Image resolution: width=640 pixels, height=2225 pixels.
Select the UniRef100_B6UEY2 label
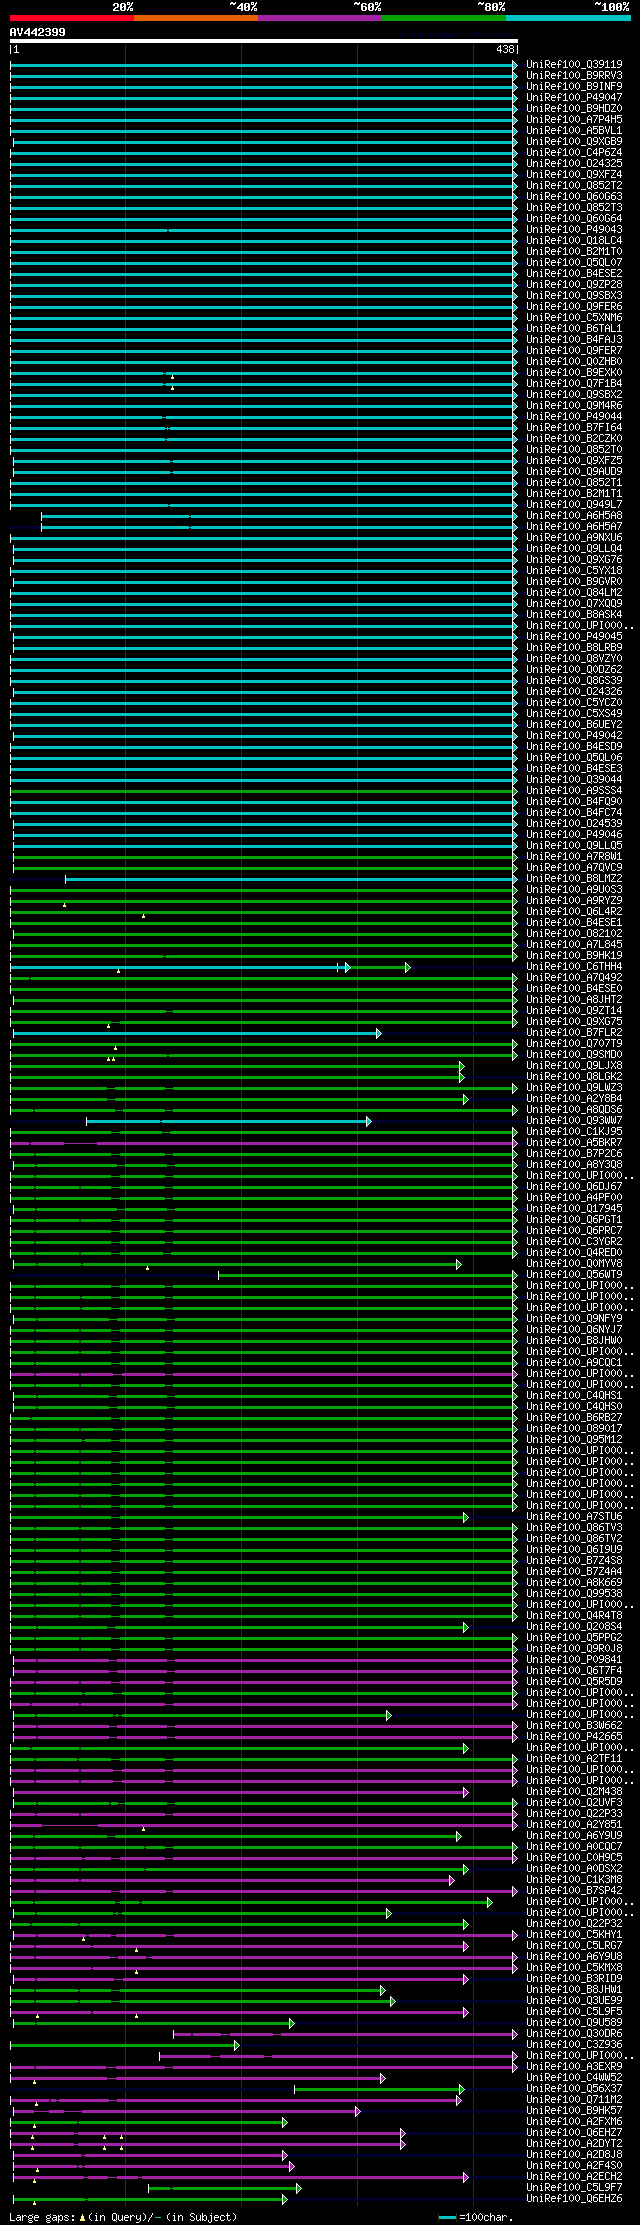tap(574, 725)
